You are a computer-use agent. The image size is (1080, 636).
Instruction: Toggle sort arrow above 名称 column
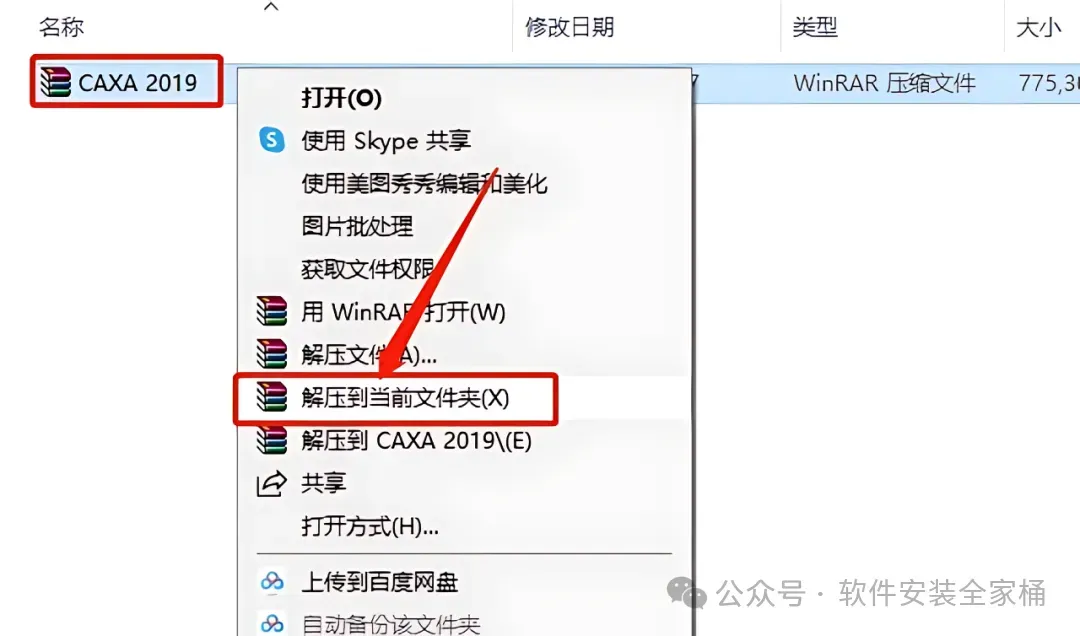coord(271,7)
